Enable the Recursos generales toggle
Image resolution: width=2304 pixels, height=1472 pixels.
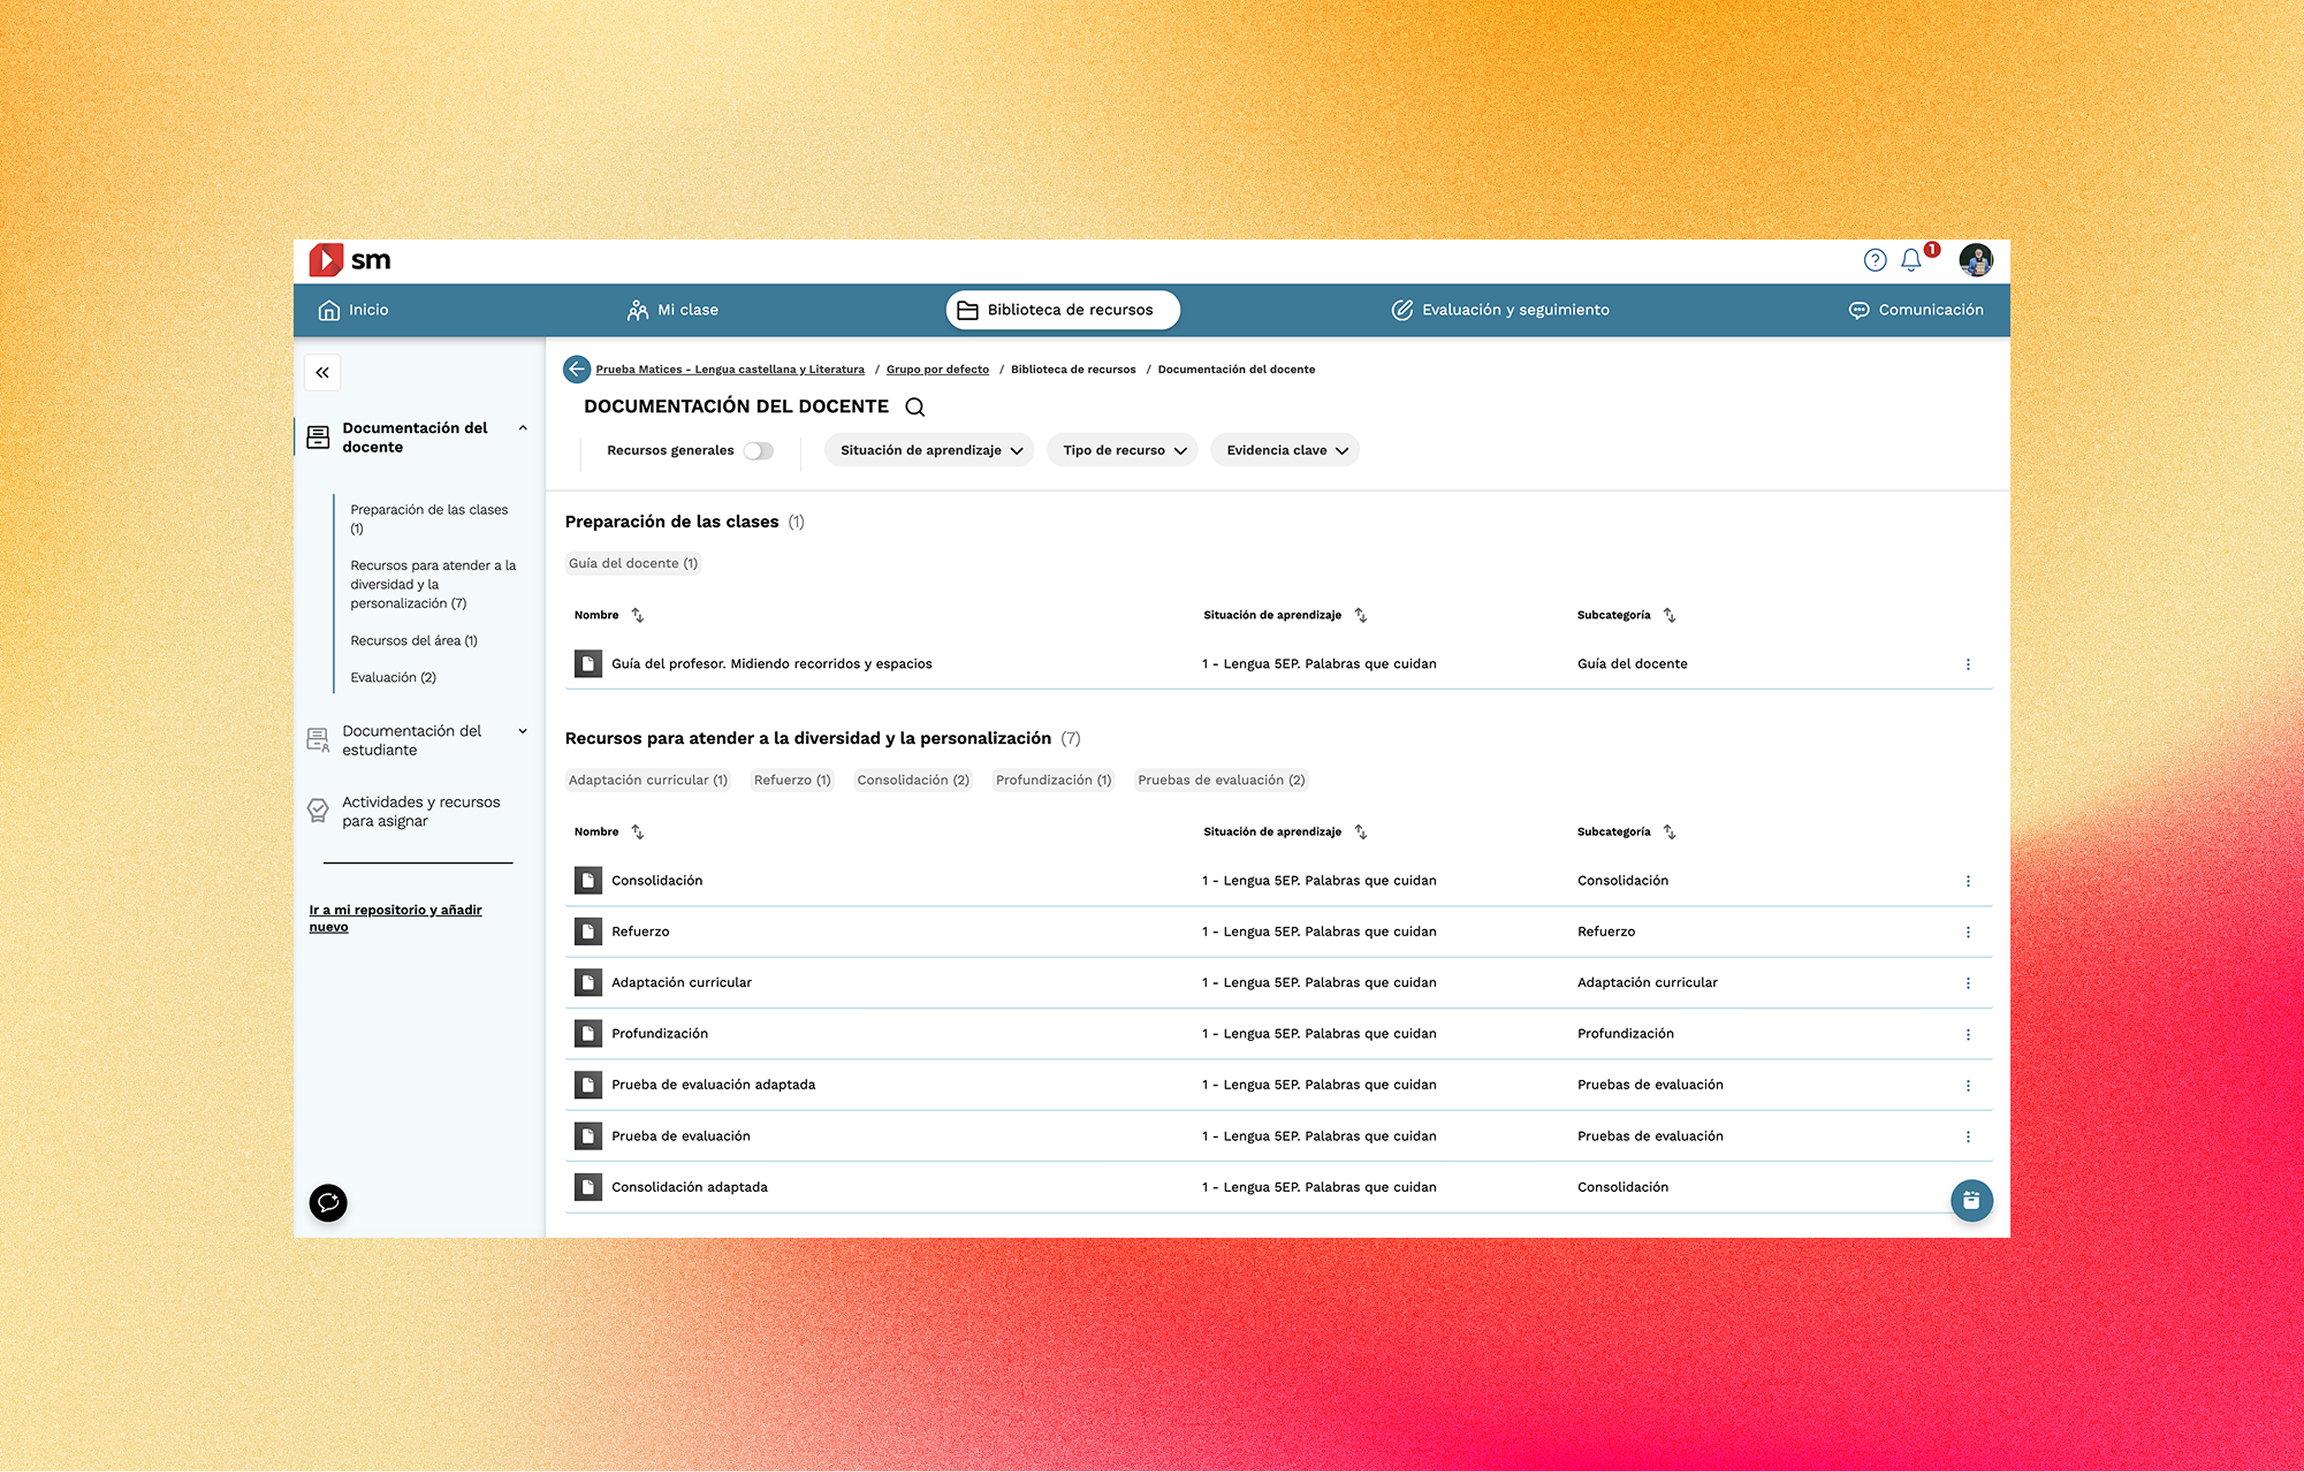(x=758, y=451)
